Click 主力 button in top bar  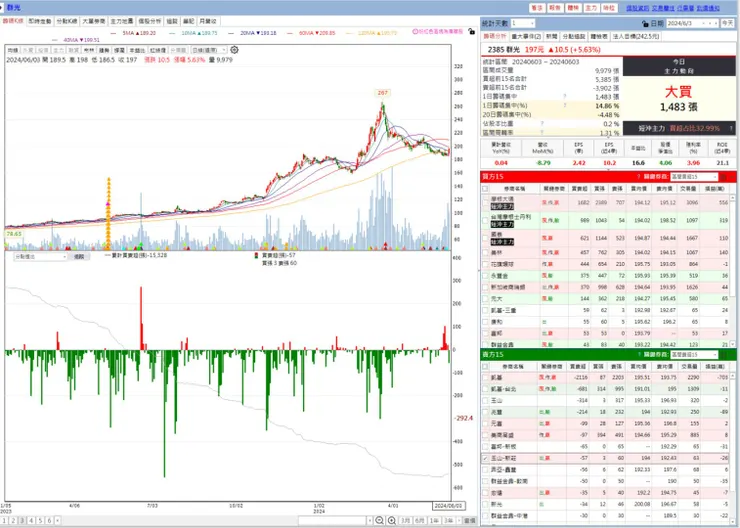(x=591, y=8)
